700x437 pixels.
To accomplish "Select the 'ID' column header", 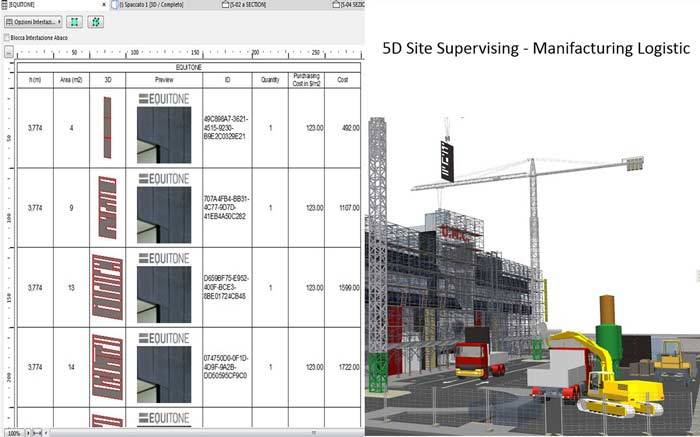I will click(227, 80).
